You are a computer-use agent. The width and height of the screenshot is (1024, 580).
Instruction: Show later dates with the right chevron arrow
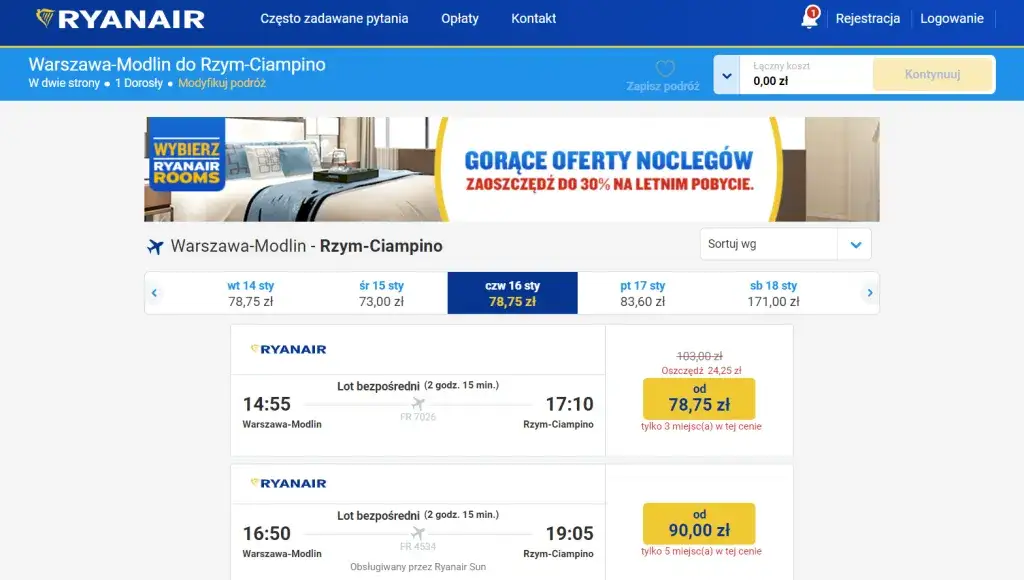tap(869, 292)
